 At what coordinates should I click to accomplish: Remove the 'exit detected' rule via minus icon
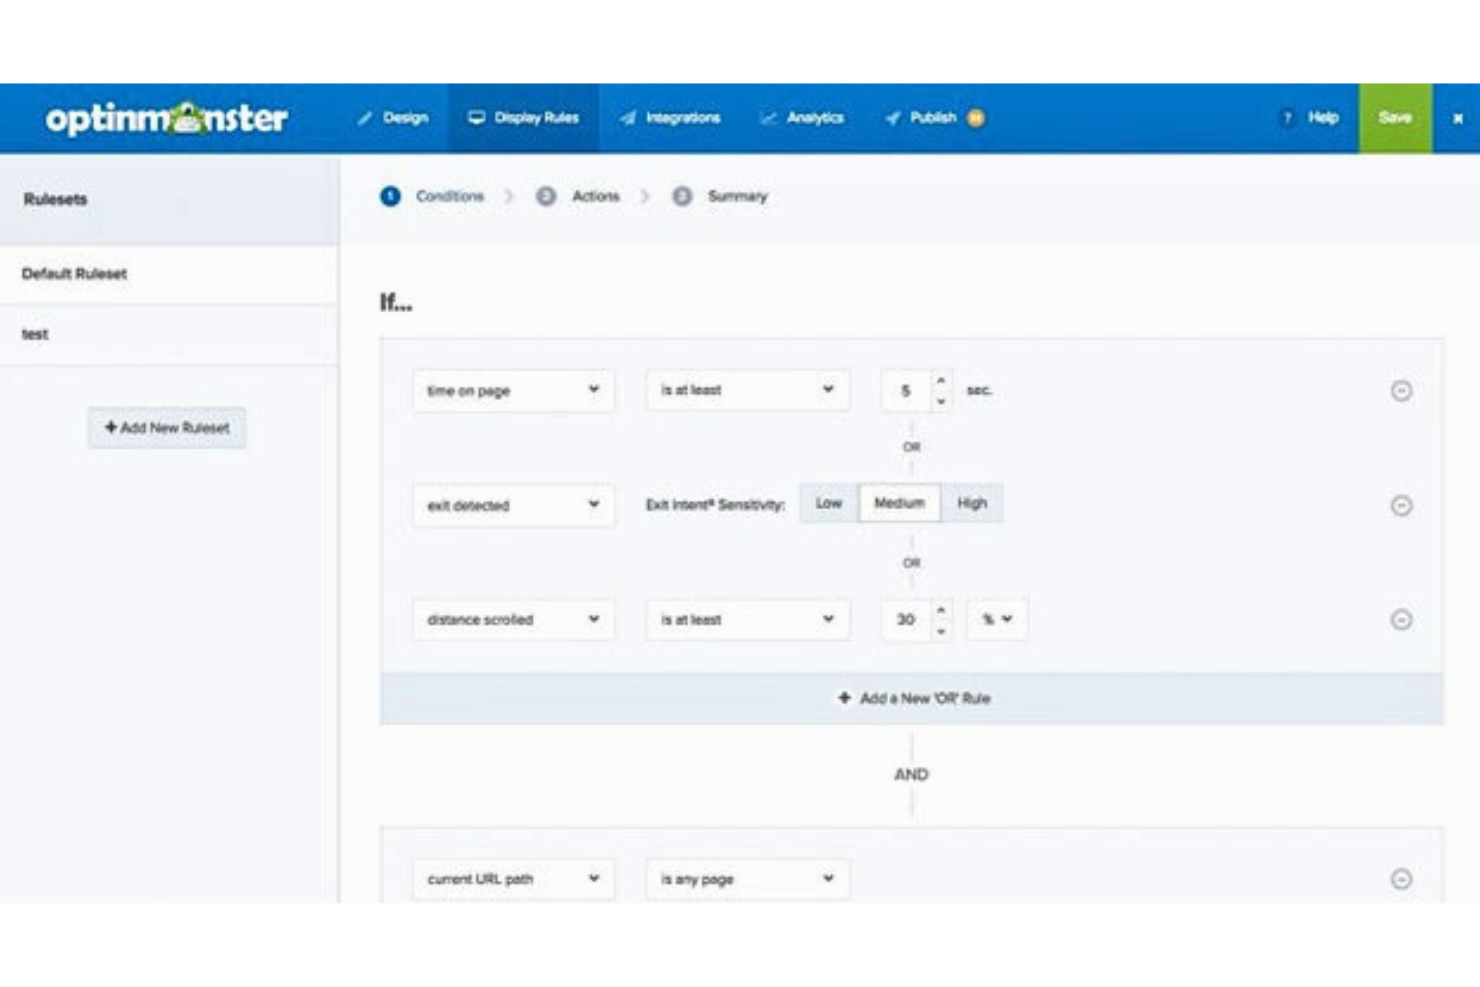point(1400,505)
